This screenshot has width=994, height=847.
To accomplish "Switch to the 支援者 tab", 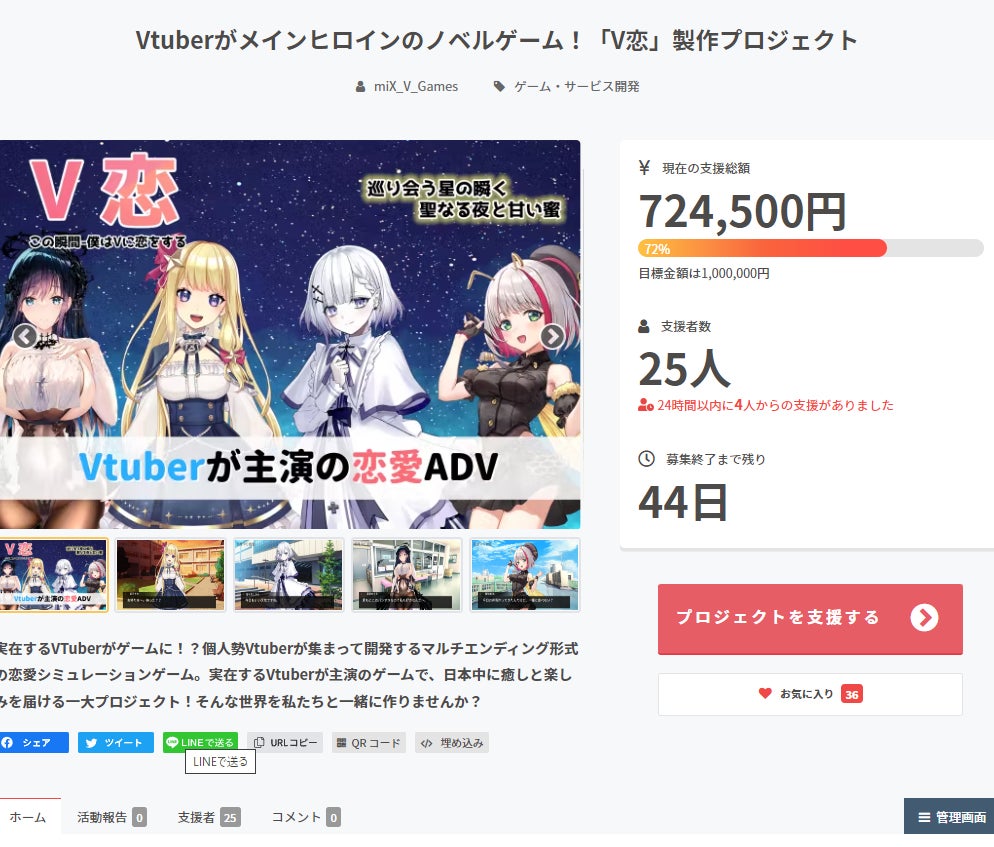I will click(209, 817).
